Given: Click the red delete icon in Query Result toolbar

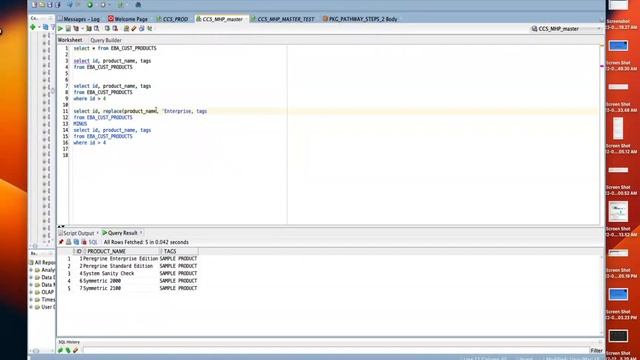Looking at the screenshot, I should click(84, 242).
